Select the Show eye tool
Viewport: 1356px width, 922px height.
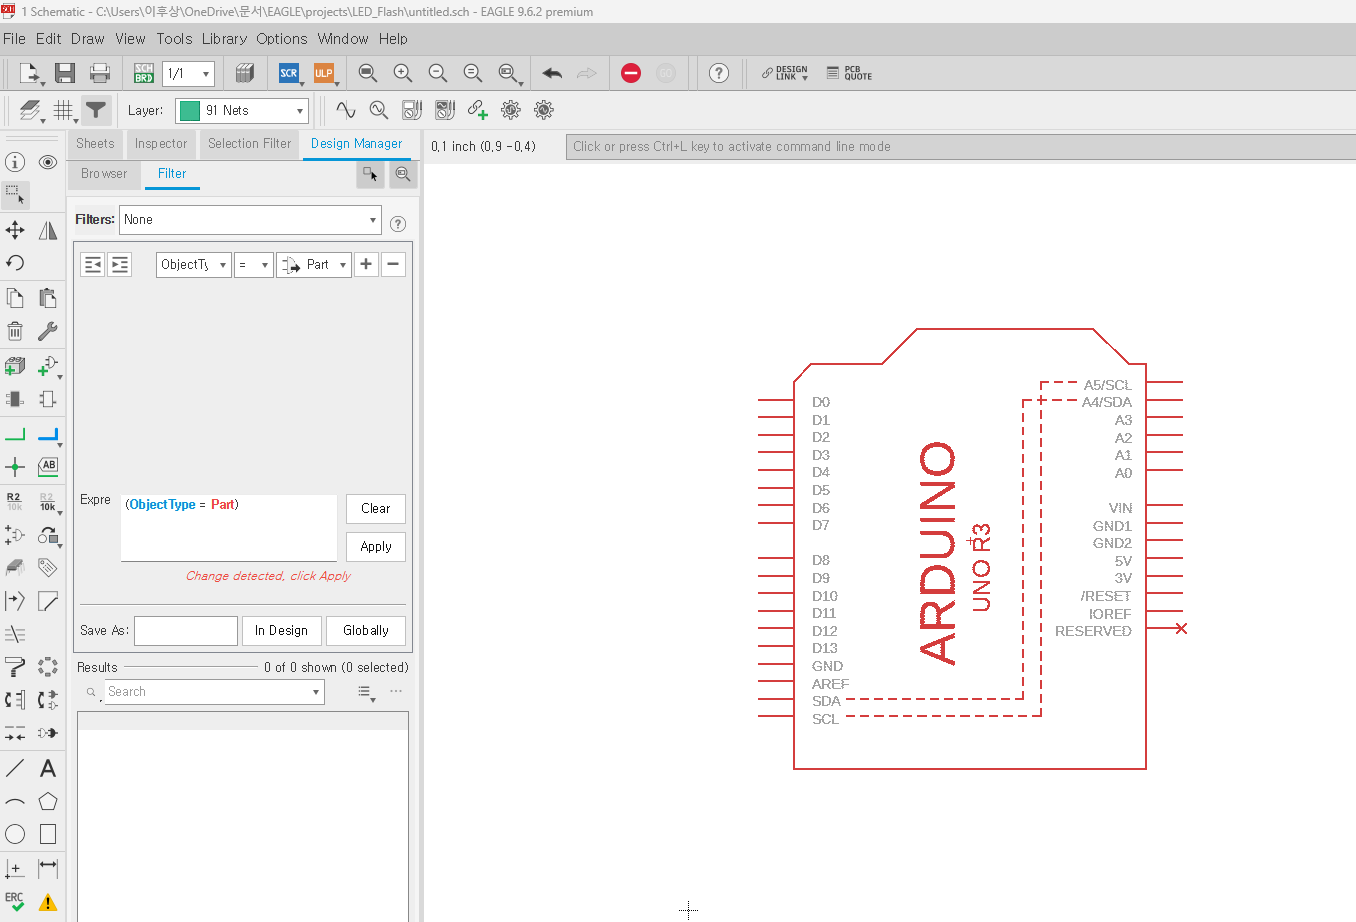[48, 162]
